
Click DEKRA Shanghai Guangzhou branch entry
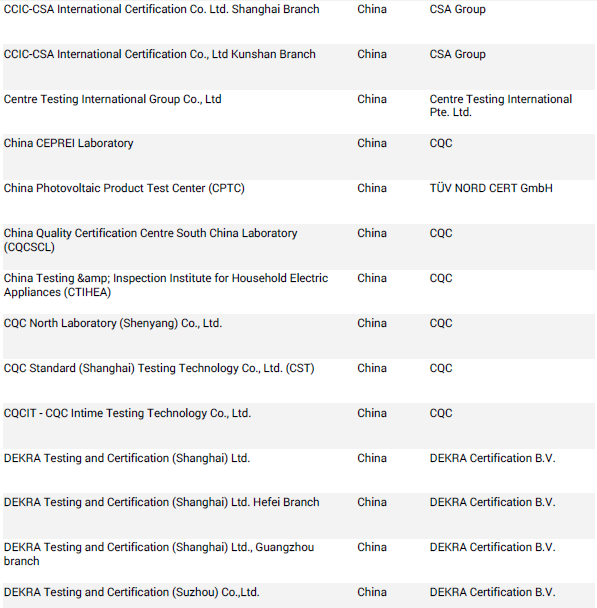point(159,554)
